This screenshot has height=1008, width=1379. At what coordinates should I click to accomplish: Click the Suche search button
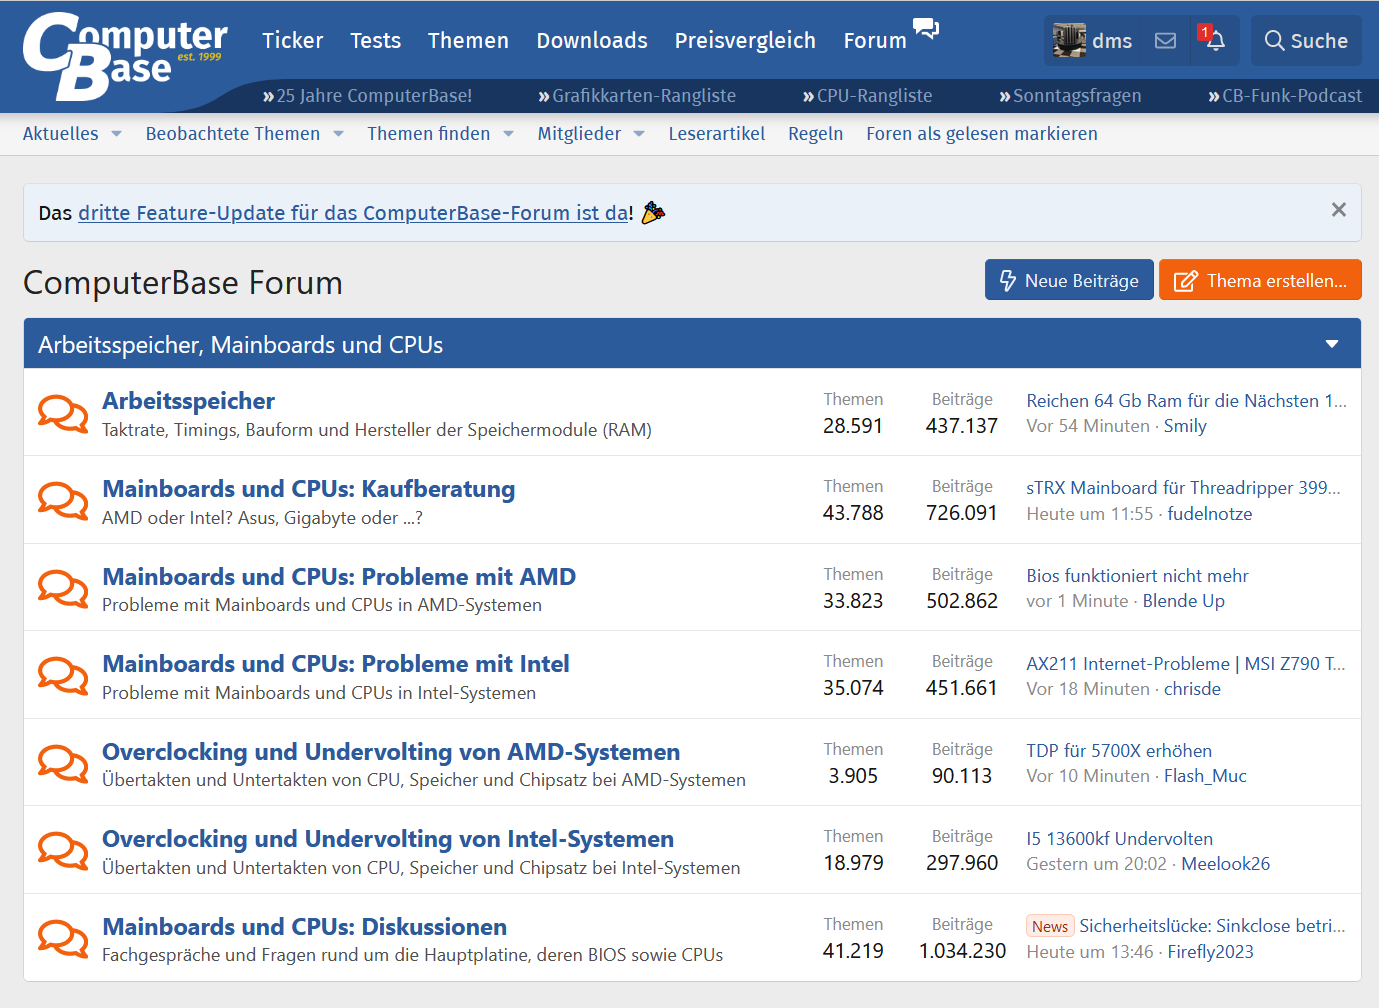(1306, 41)
